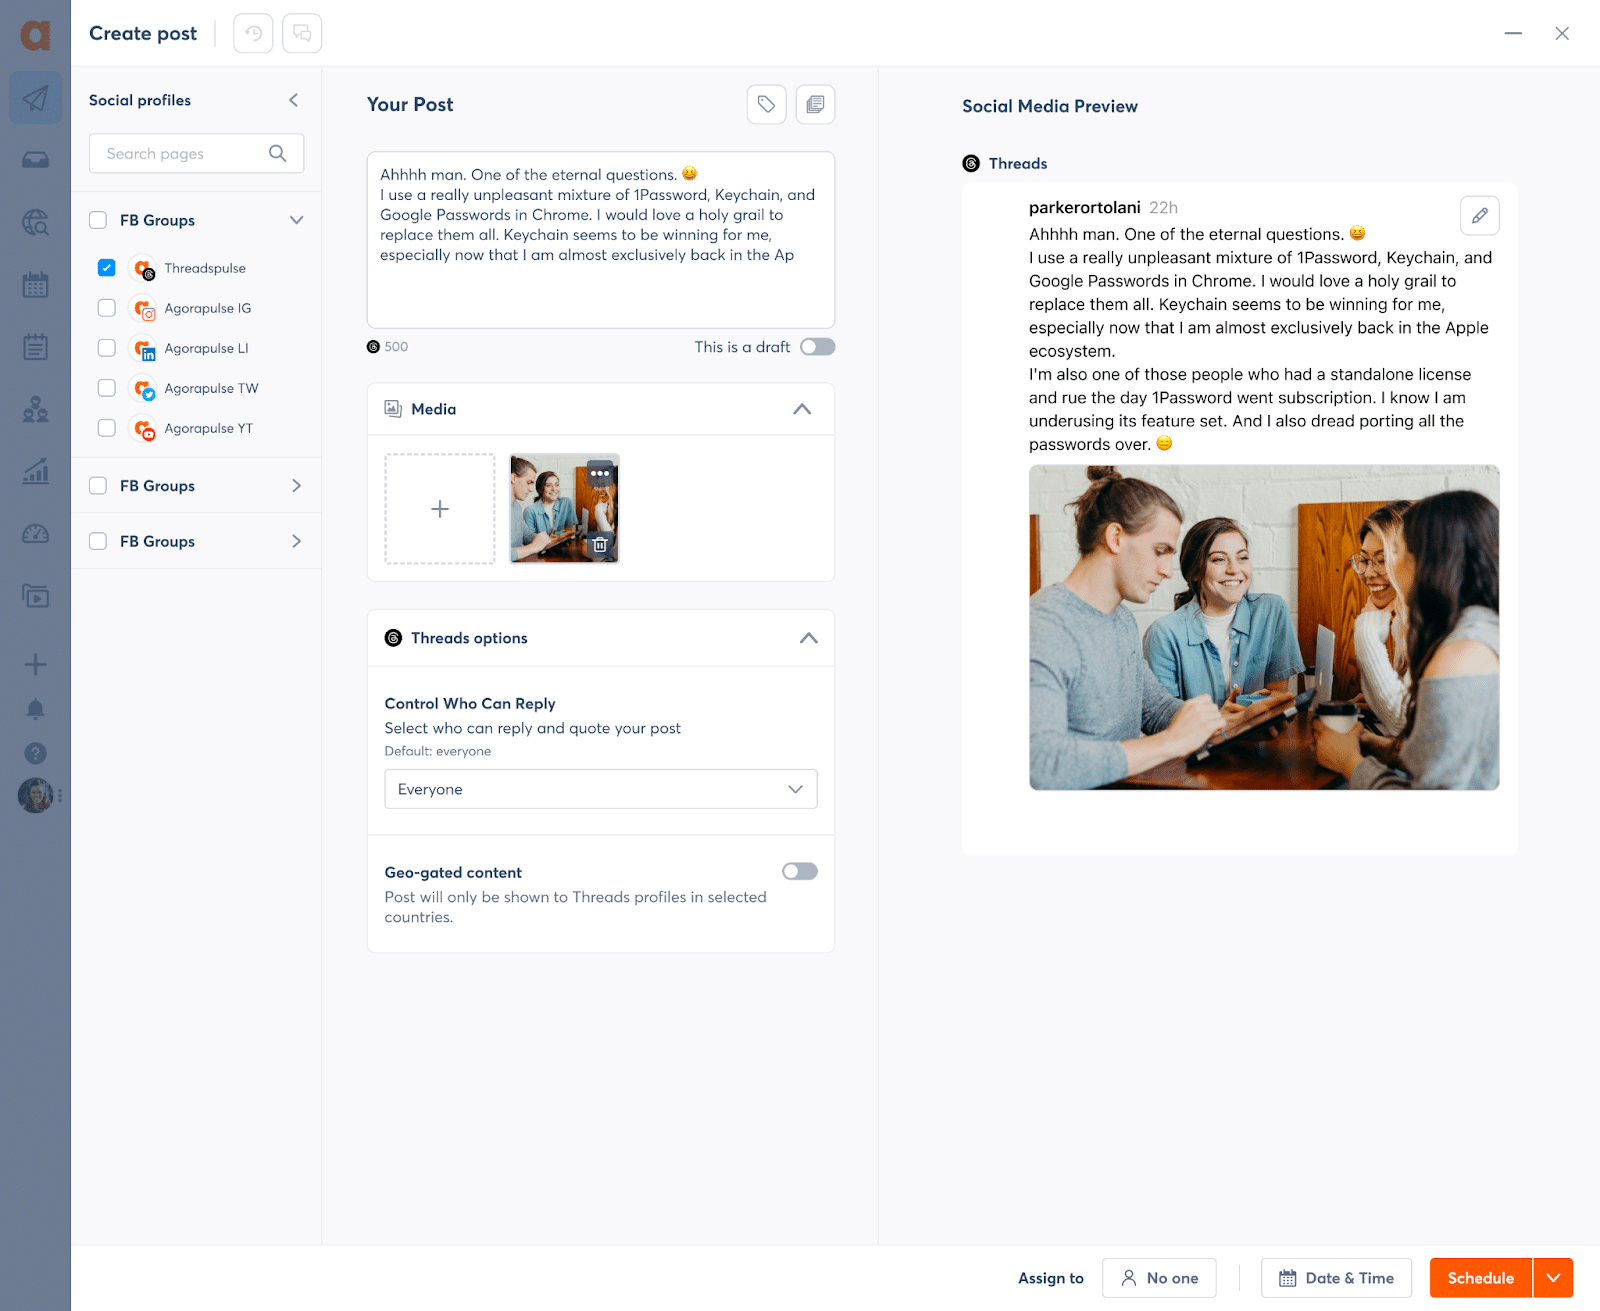The image size is (1600, 1311).
Task: Check the second FB Groups group checkbox
Action: click(x=98, y=486)
